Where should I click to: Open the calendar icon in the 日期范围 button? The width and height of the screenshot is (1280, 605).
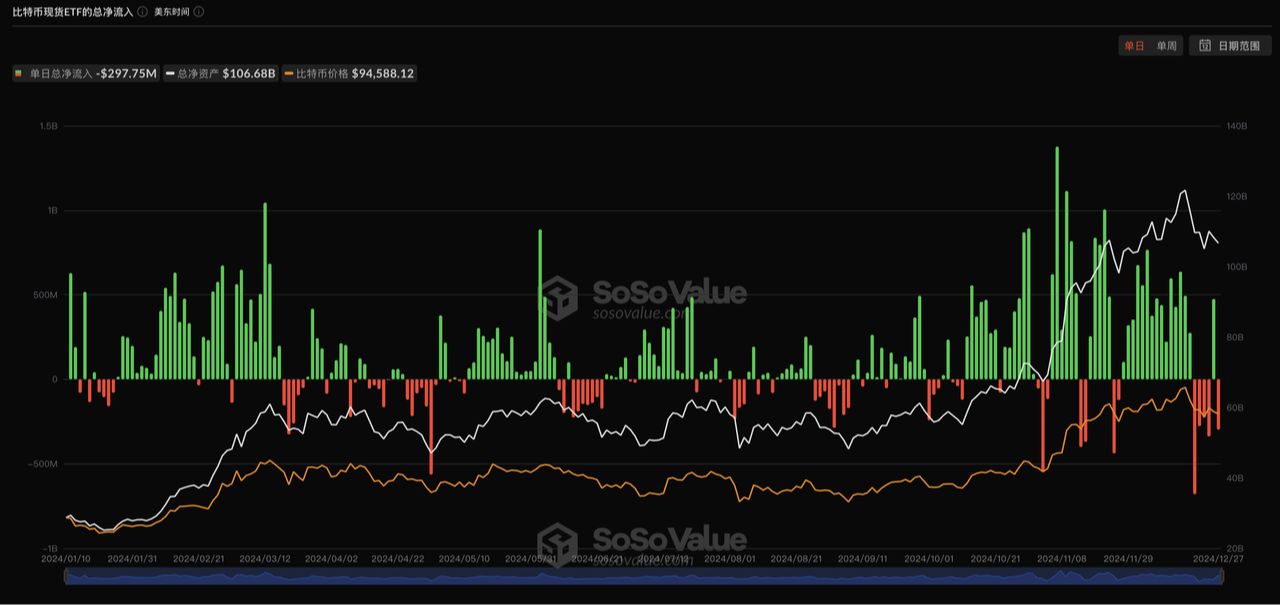coord(1206,45)
